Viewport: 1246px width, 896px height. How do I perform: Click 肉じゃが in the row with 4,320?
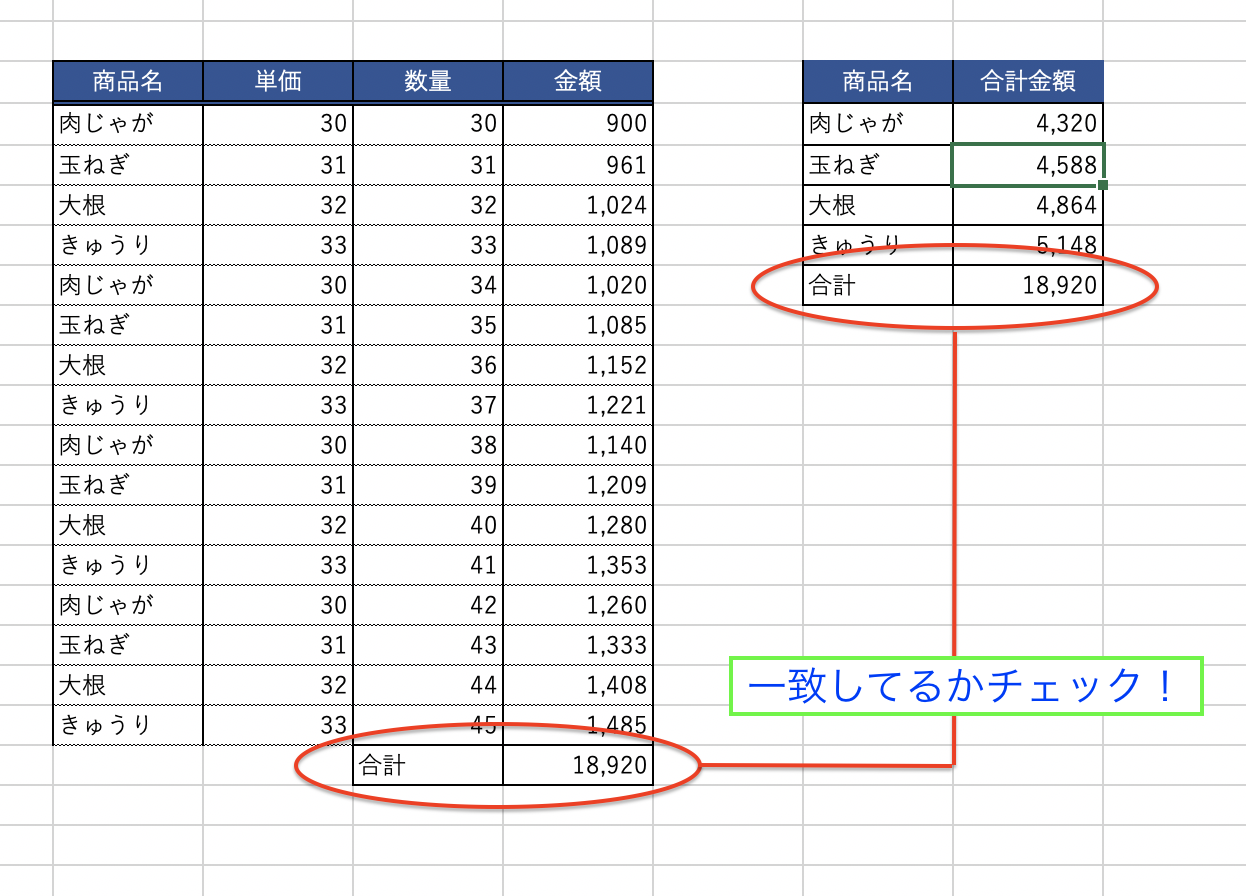pos(878,124)
